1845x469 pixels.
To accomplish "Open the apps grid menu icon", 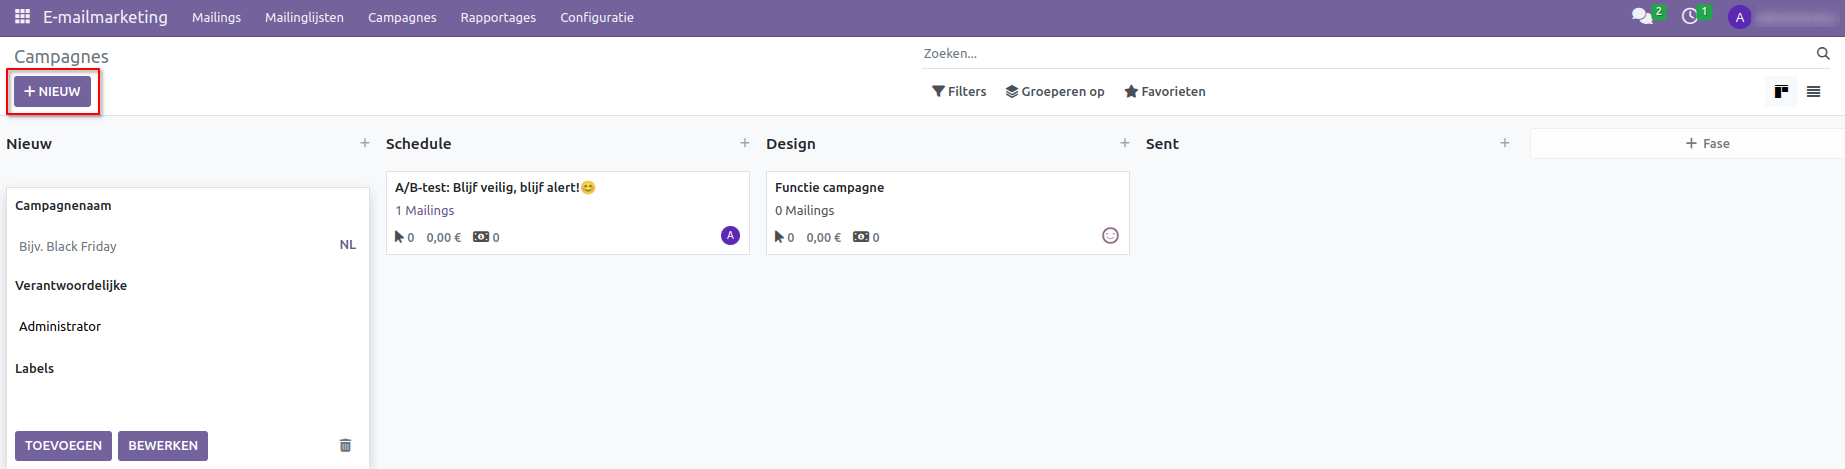I will [22, 17].
